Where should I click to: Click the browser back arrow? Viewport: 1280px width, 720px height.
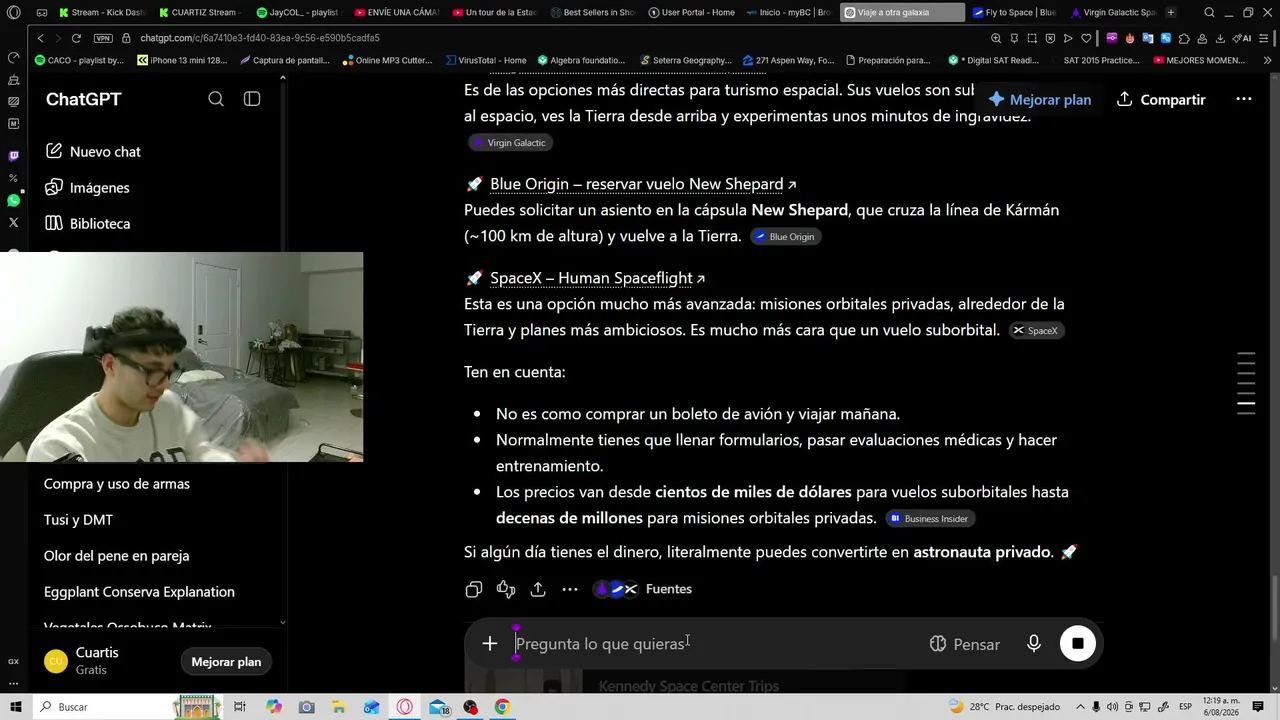tap(40, 38)
